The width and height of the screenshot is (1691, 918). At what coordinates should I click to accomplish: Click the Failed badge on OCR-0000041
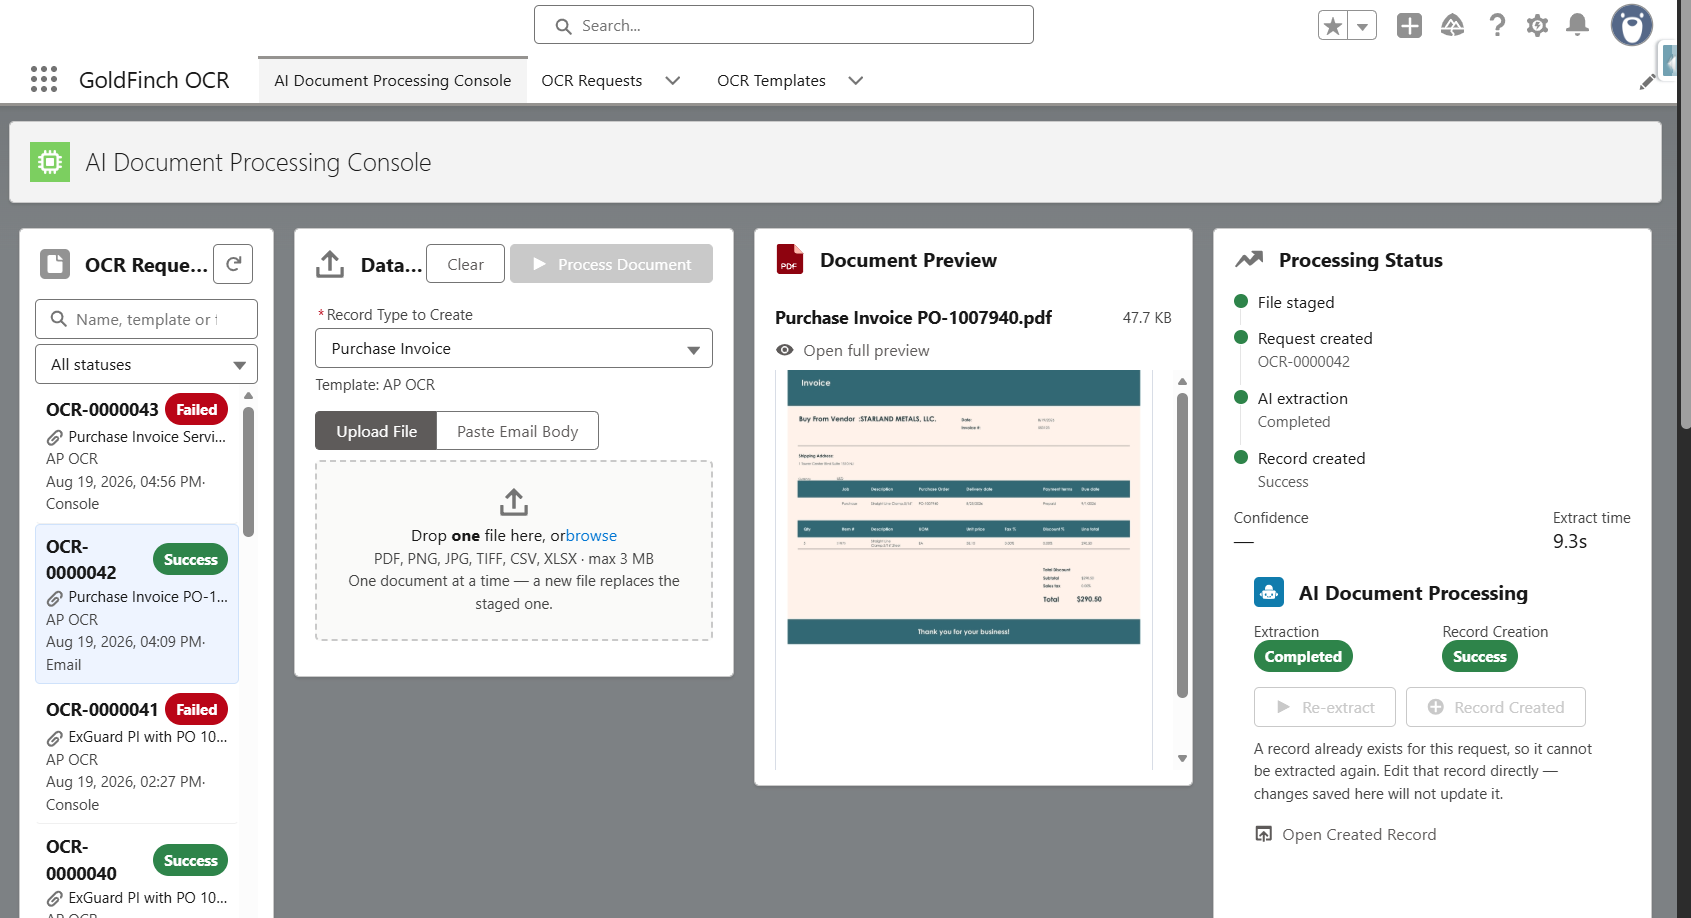[197, 709]
